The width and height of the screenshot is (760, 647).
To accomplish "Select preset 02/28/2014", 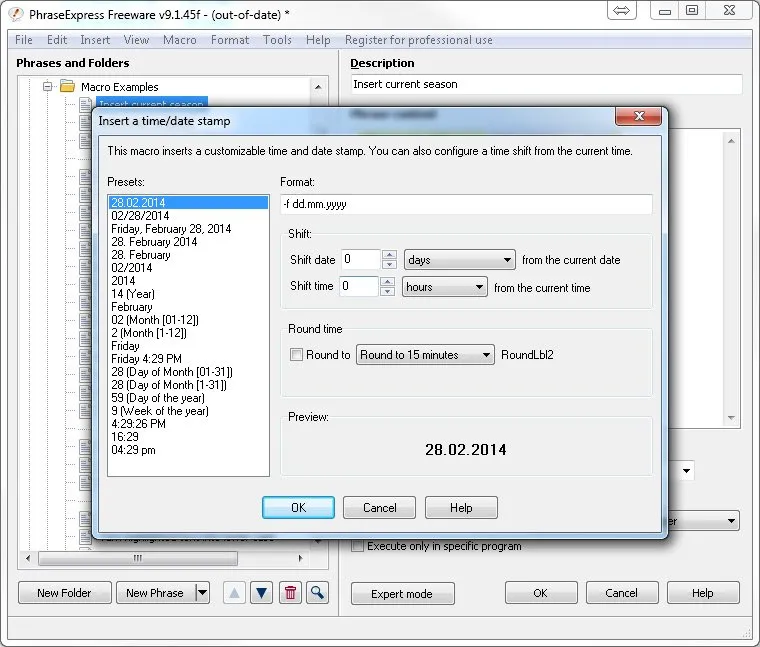I will tap(188, 216).
